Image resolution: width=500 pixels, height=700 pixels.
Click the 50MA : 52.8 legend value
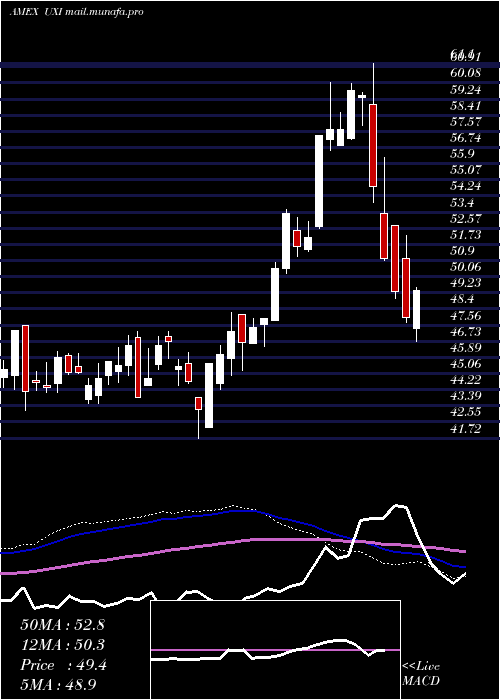pyautogui.click(x=62, y=625)
